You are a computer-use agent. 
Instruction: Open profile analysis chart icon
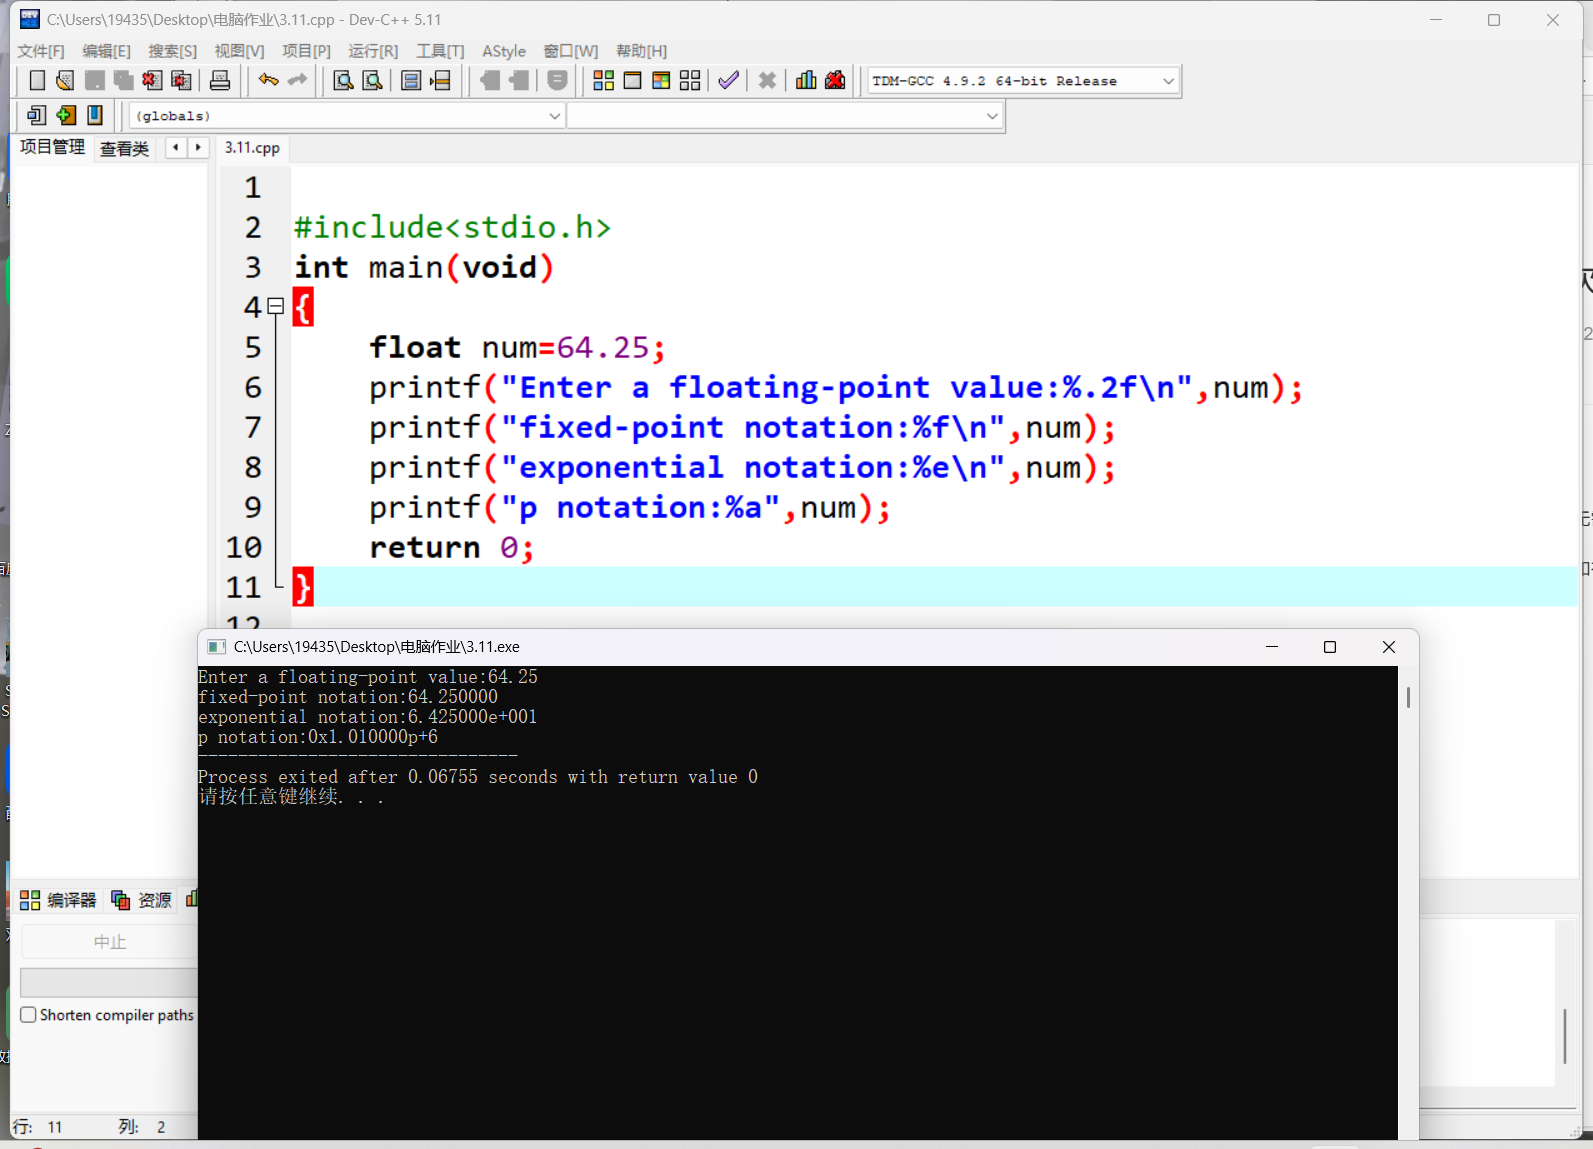(x=806, y=81)
